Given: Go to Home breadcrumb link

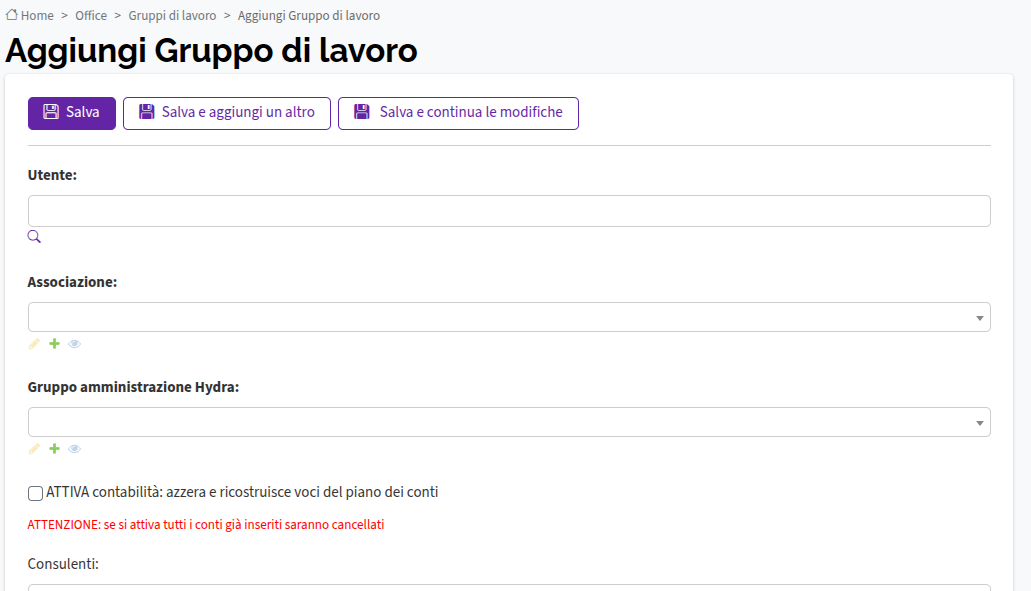Looking at the screenshot, I should point(37,15).
